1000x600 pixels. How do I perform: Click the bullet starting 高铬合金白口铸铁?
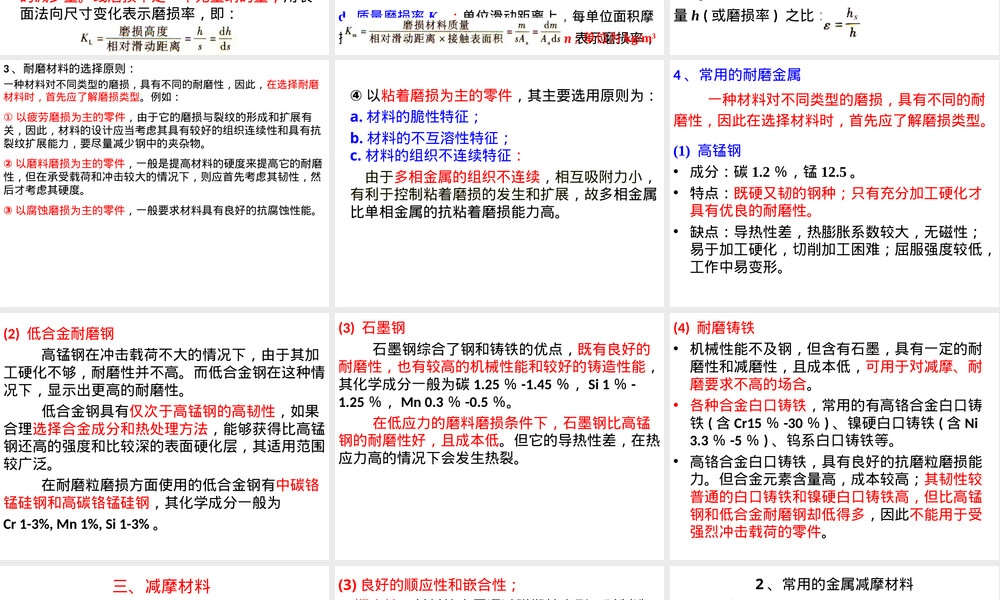(x=828, y=497)
